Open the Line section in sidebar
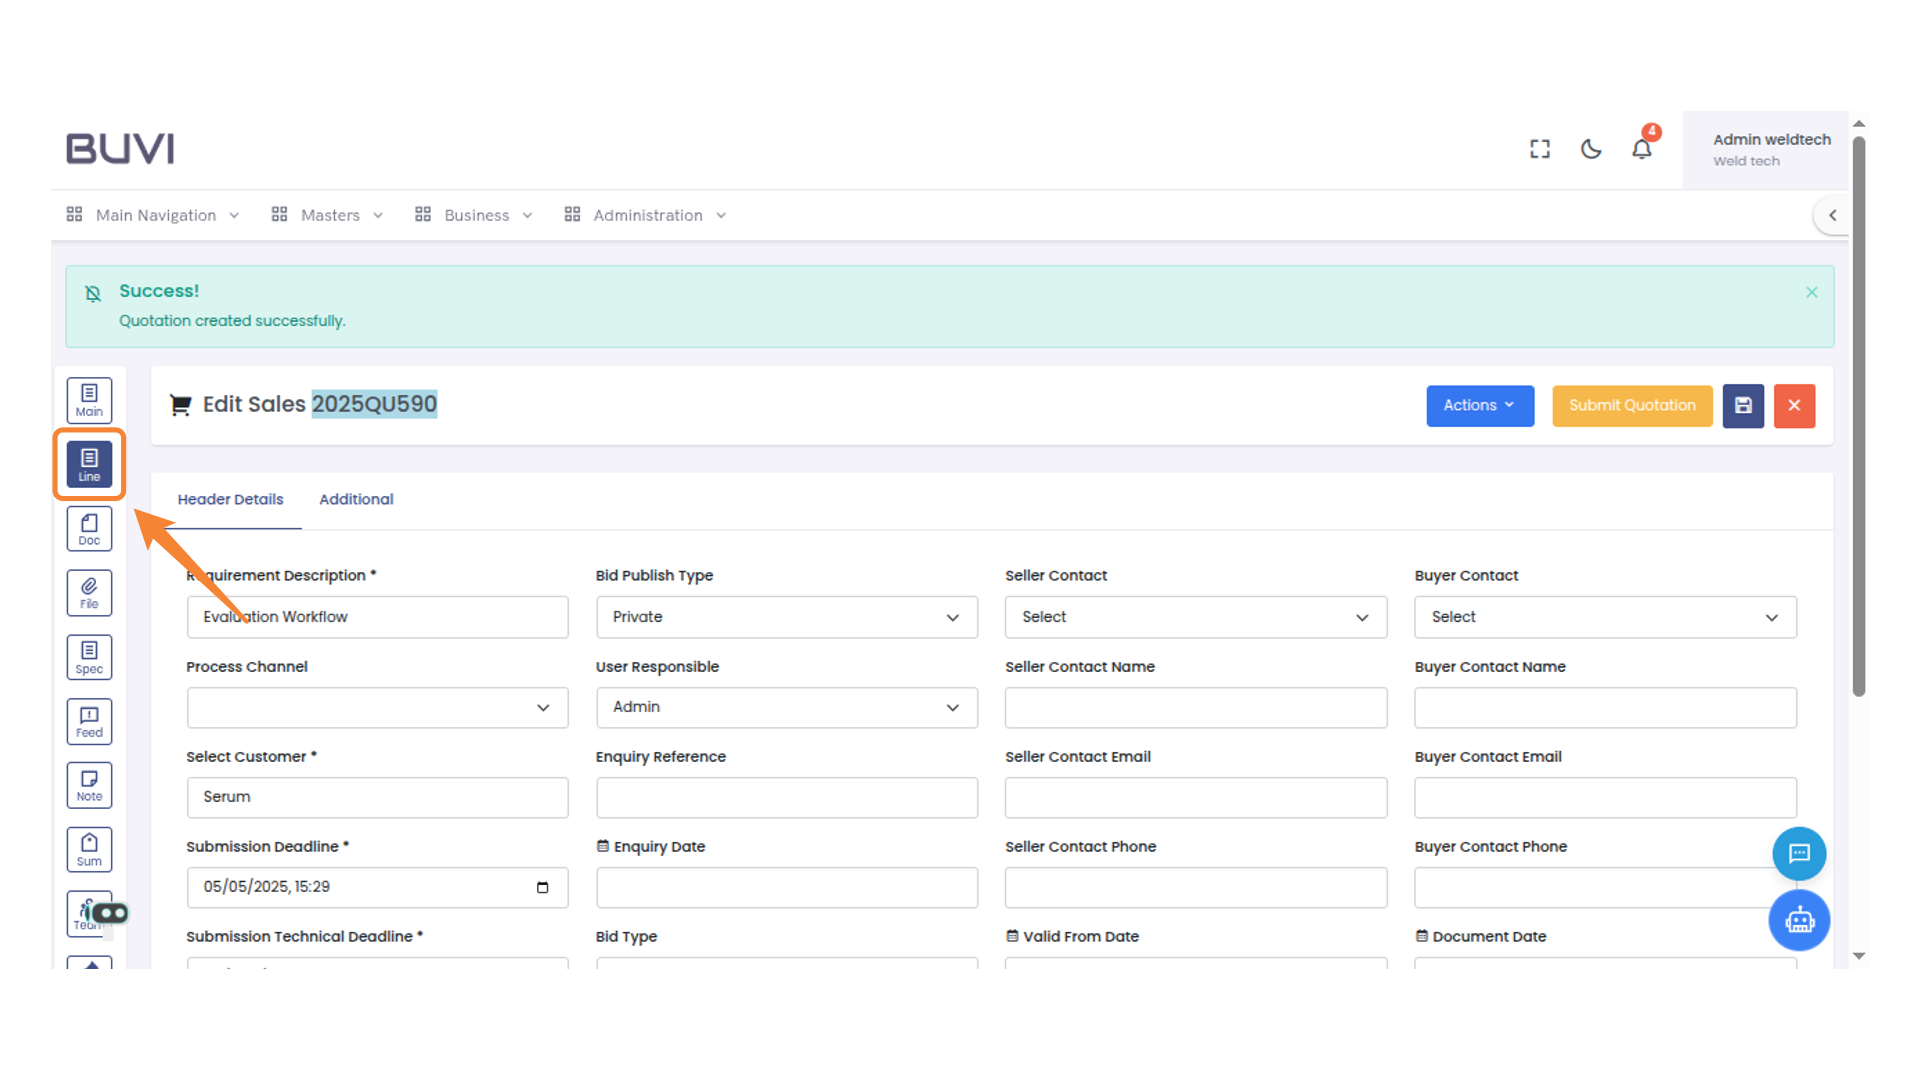 click(x=89, y=464)
